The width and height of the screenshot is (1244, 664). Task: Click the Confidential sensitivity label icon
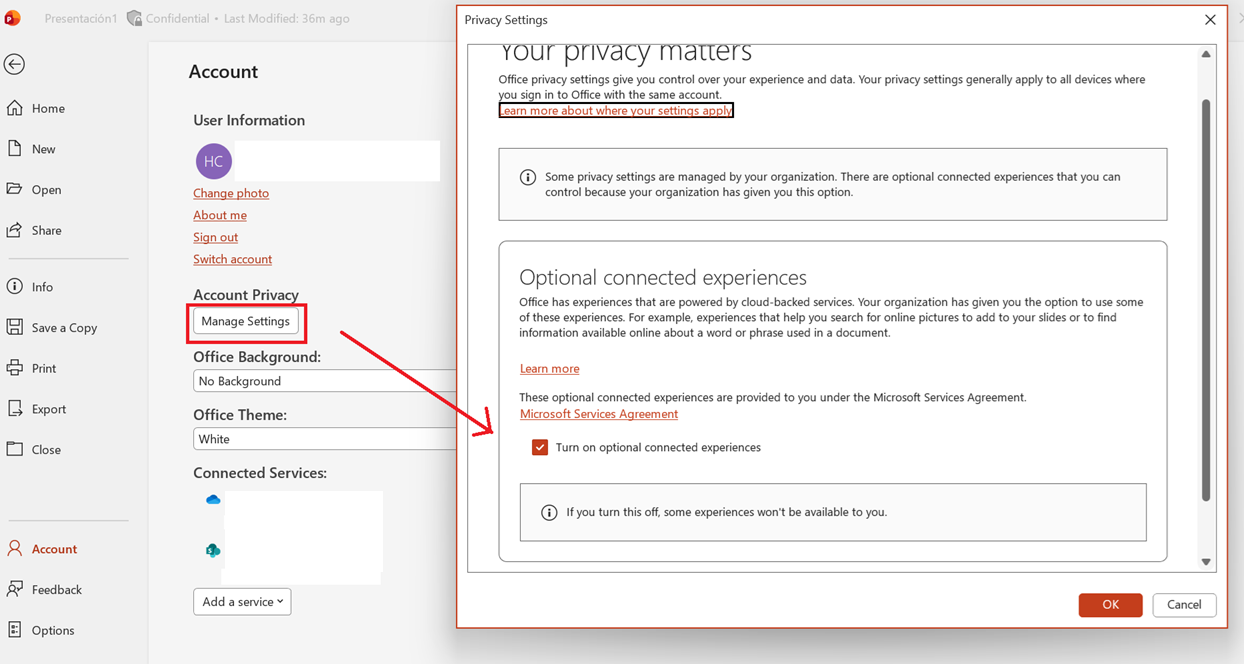(134, 18)
